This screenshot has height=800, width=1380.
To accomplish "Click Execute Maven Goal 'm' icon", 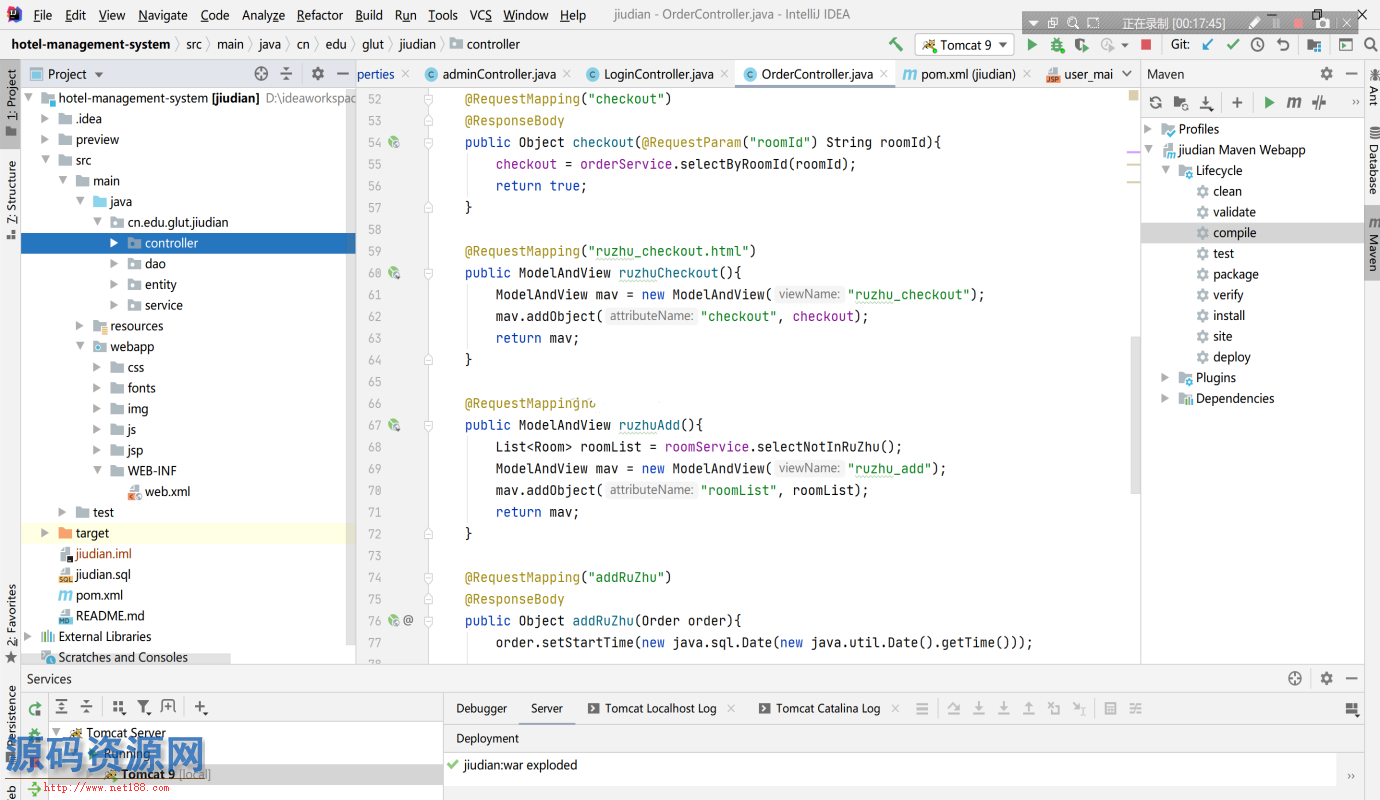I will (1294, 103).
